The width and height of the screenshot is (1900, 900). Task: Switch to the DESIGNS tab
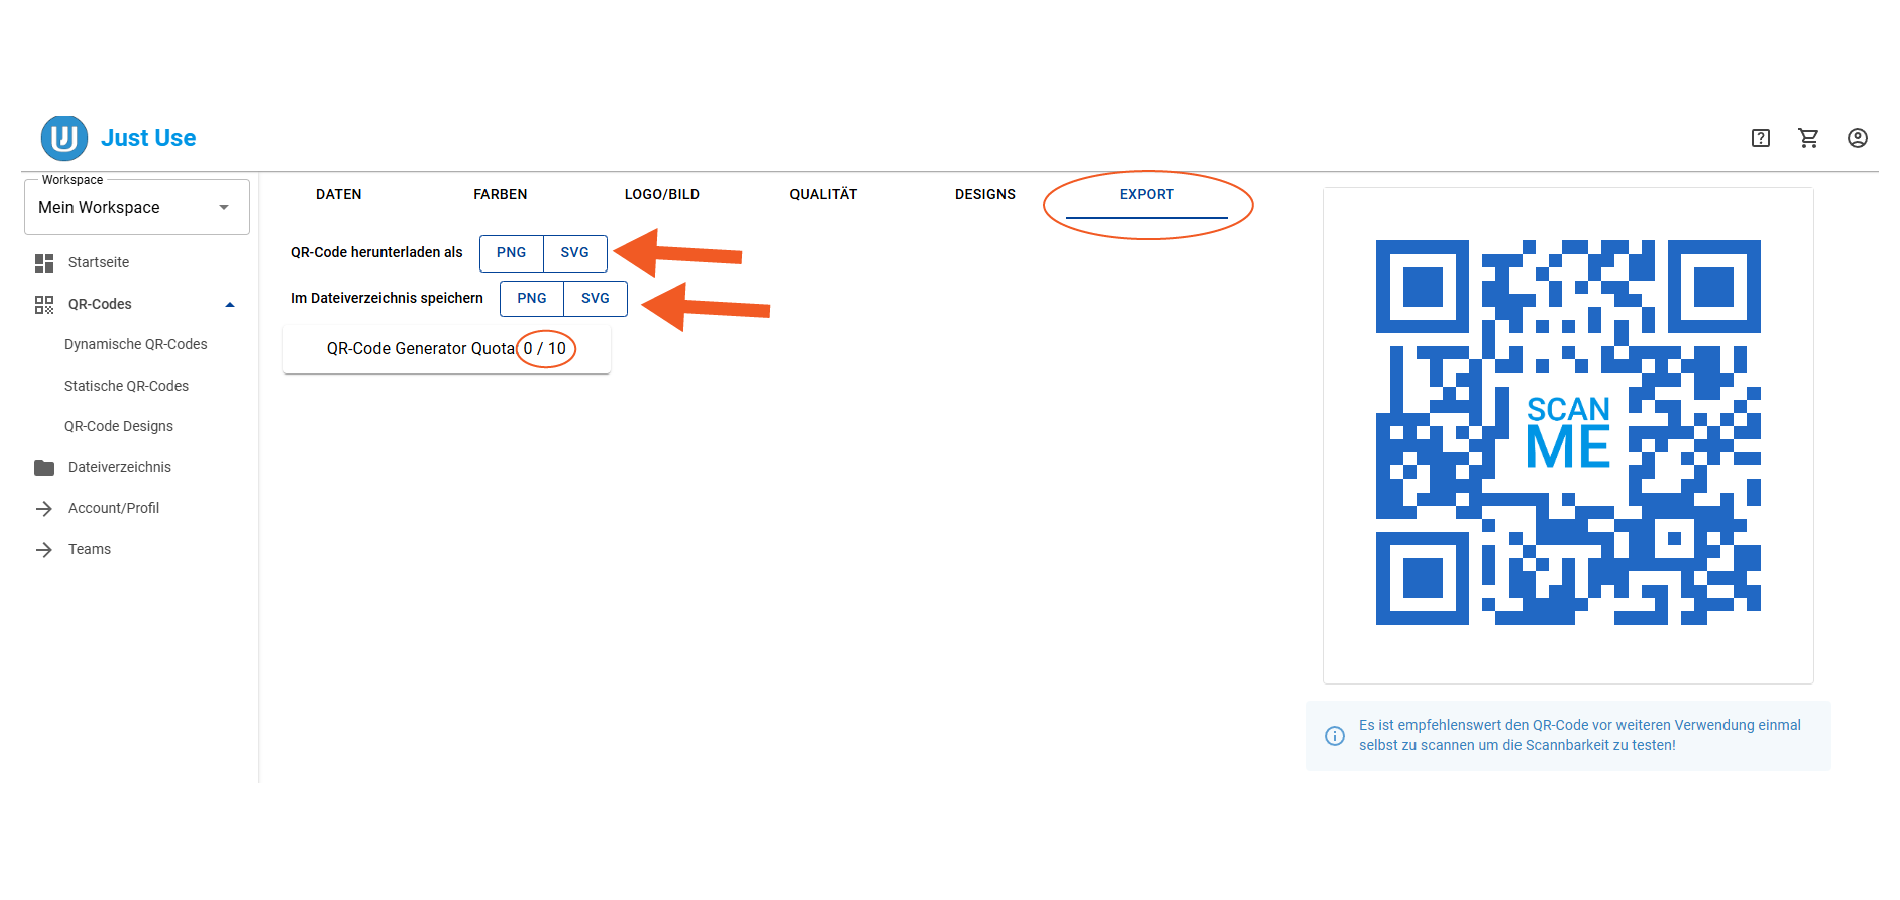coord(985,195)
